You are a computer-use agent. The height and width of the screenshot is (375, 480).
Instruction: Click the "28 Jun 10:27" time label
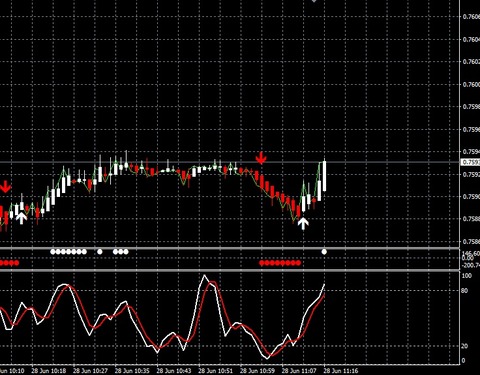[90, 371]
